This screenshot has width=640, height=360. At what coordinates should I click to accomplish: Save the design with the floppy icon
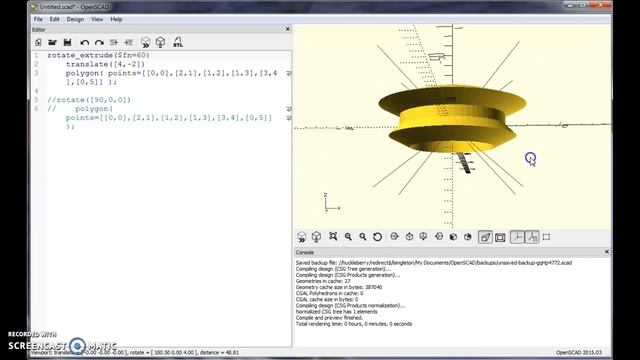pos(67,42)
